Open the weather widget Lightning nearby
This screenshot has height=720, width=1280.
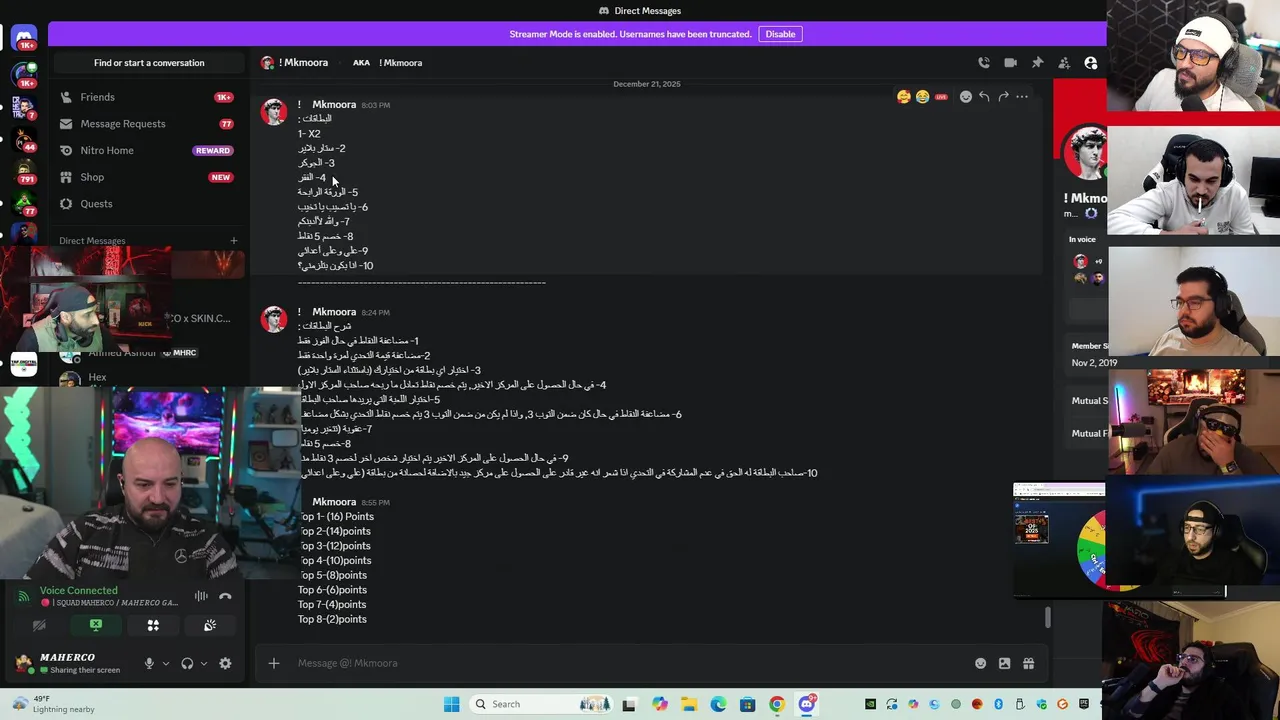click(x=55, y=704)
